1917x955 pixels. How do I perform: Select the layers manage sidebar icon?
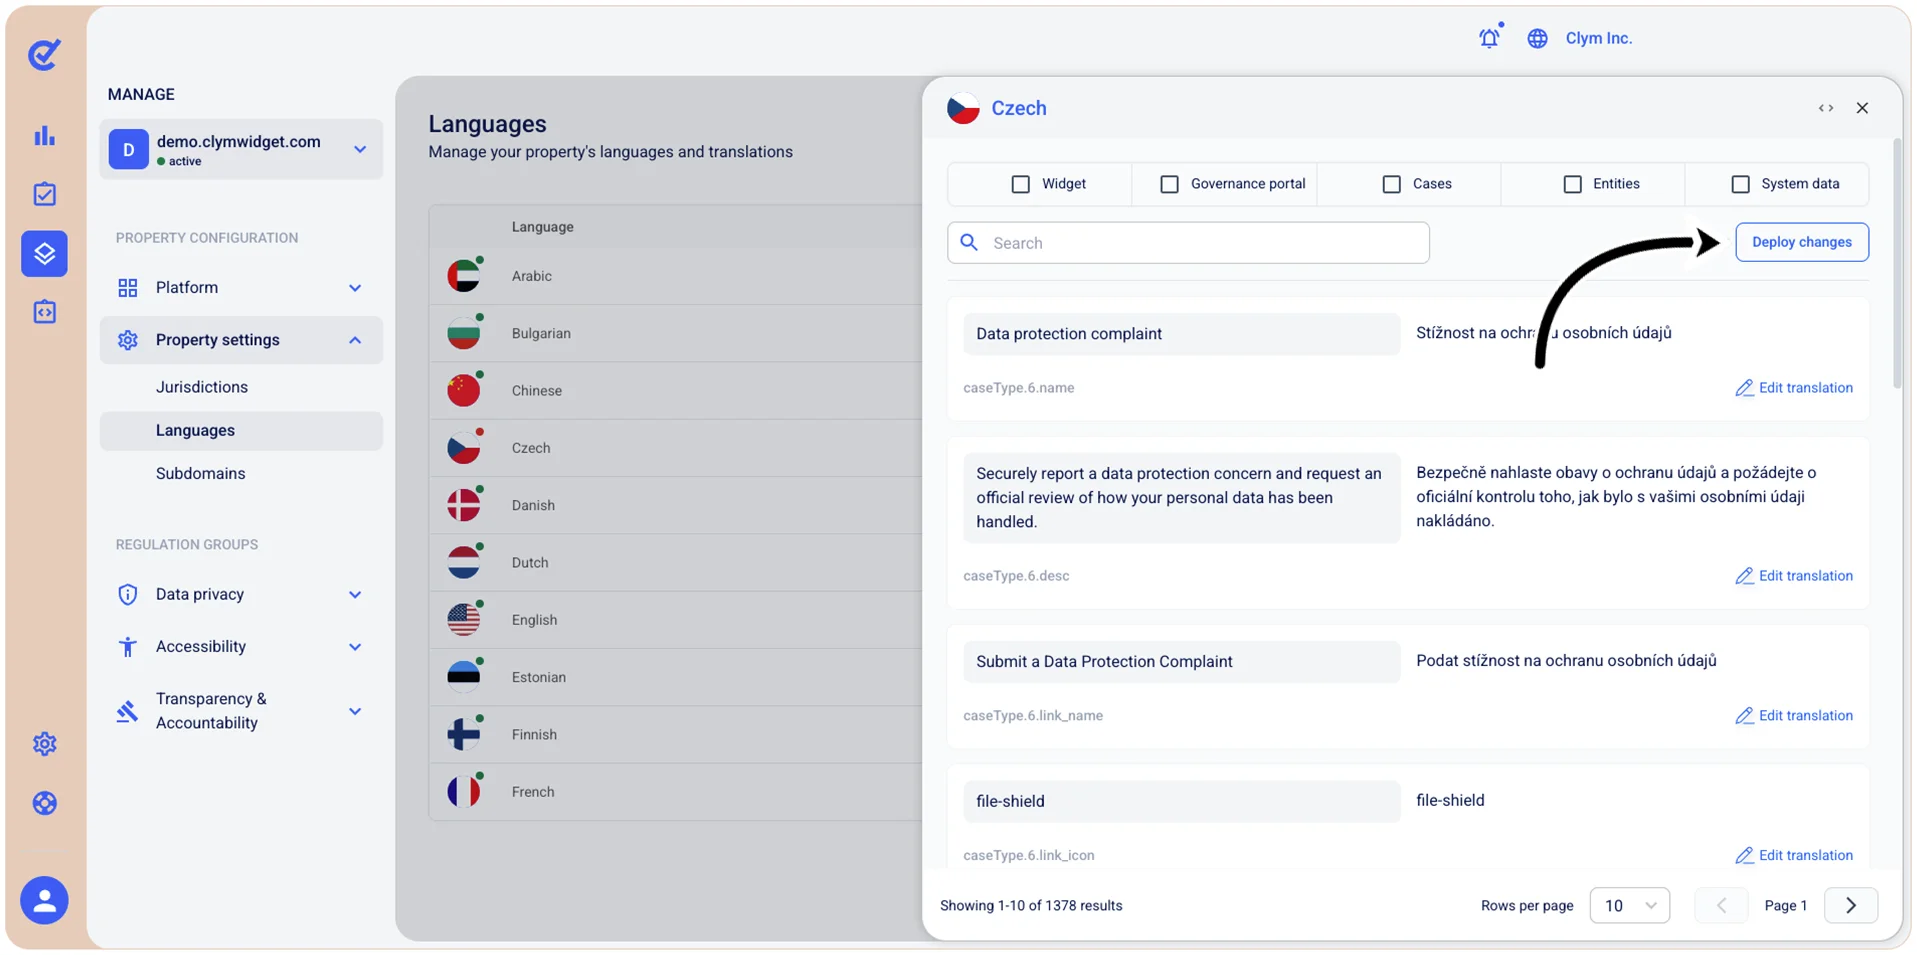tap(44, 253)
